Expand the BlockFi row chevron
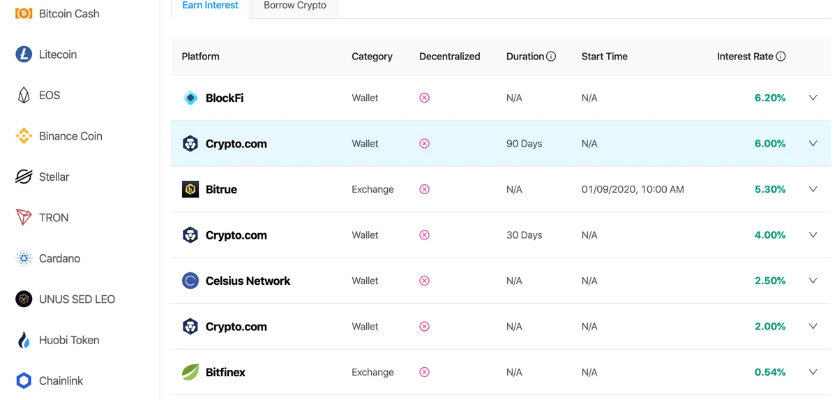Image resolution: width=837 pixels, height=400 pixels. click(813, 98)
